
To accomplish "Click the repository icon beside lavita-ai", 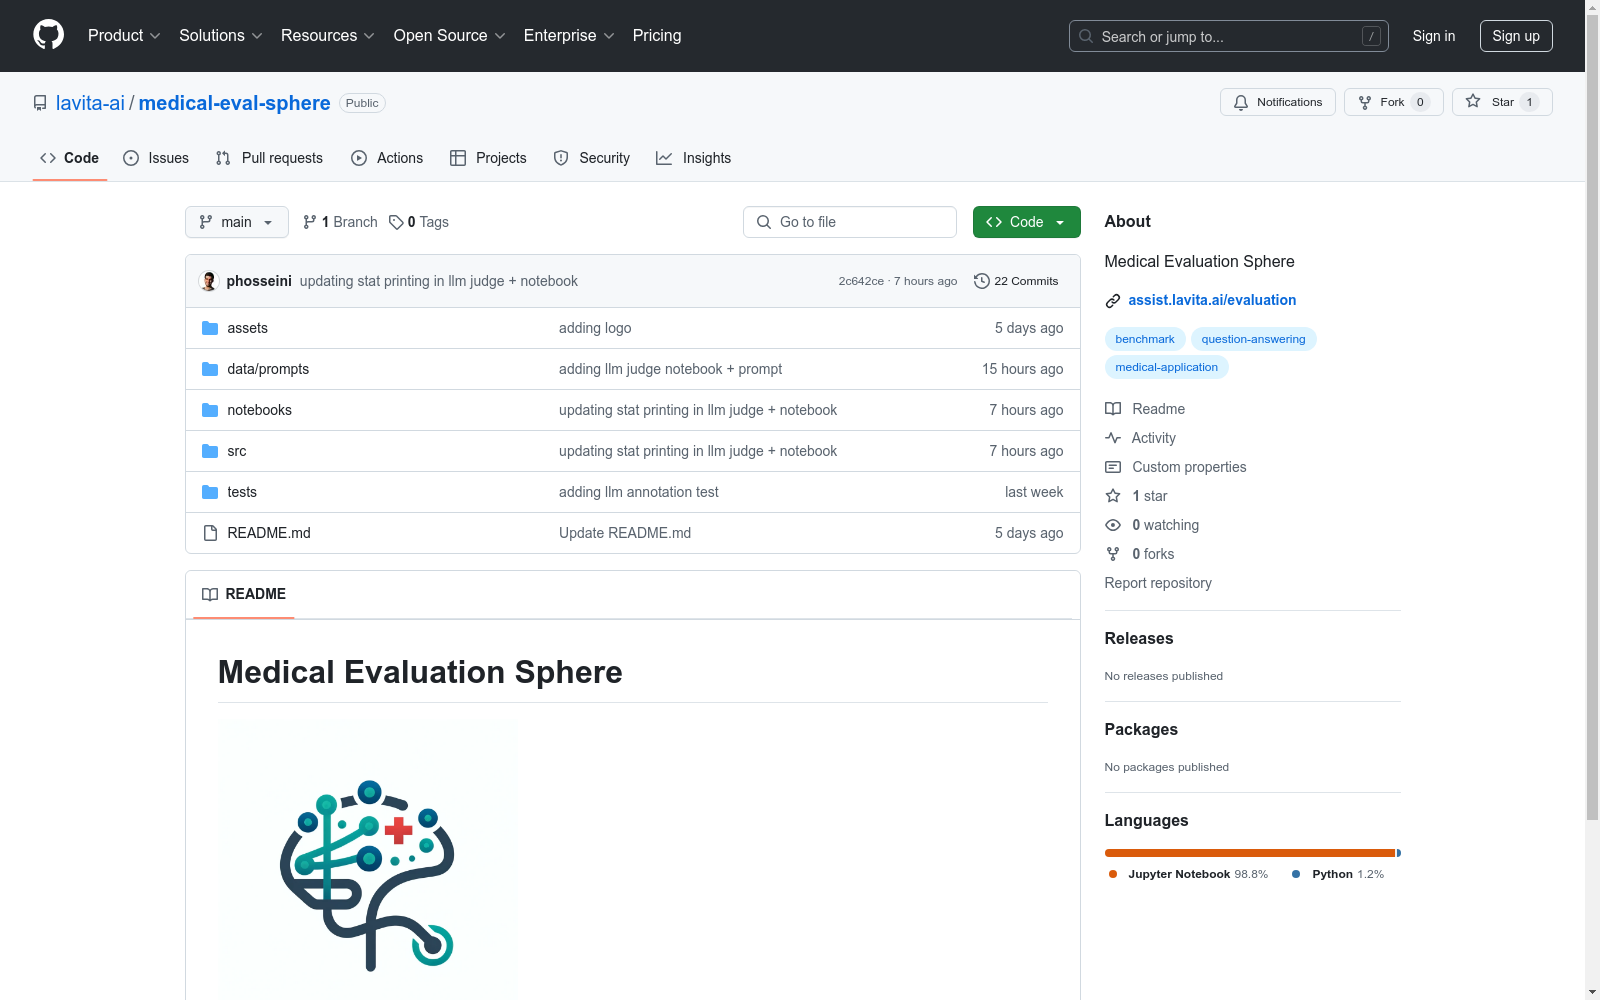I will (x=40, y=103).
